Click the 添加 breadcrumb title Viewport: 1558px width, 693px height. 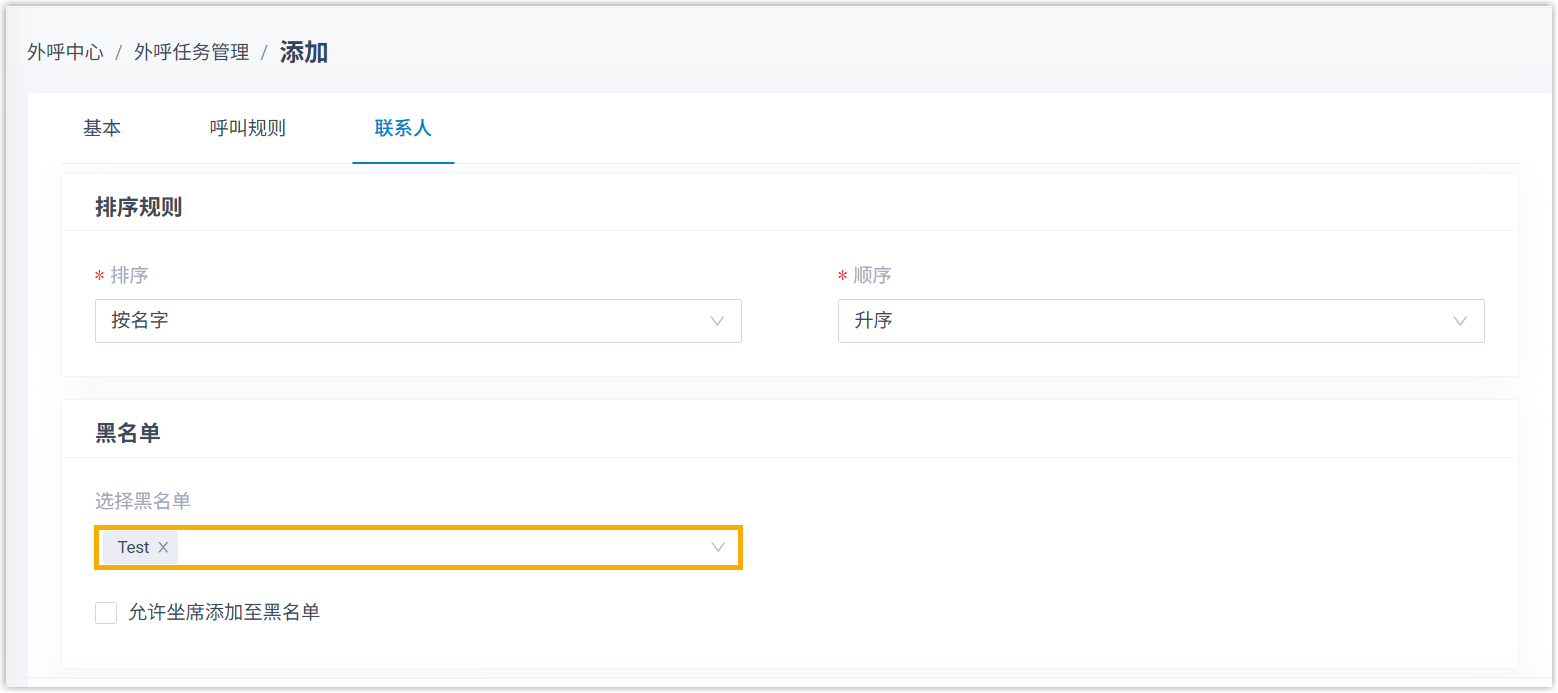(x=304, y=53)
